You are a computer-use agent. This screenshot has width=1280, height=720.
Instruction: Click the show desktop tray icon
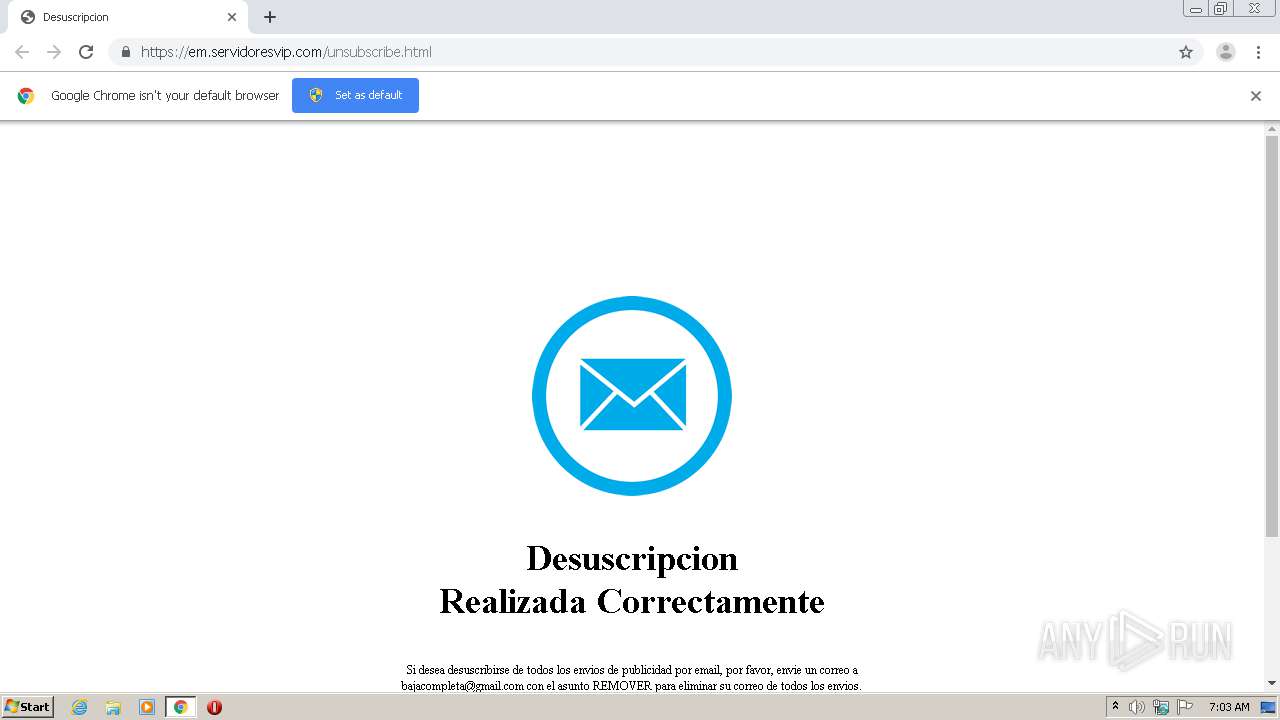point(1268,707)
